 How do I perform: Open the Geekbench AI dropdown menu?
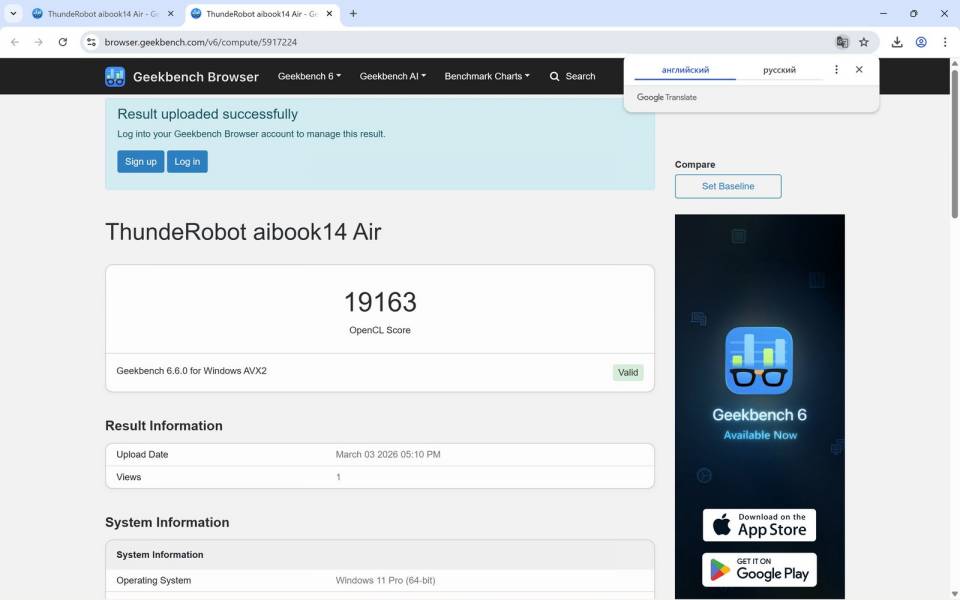coord(392,76)
